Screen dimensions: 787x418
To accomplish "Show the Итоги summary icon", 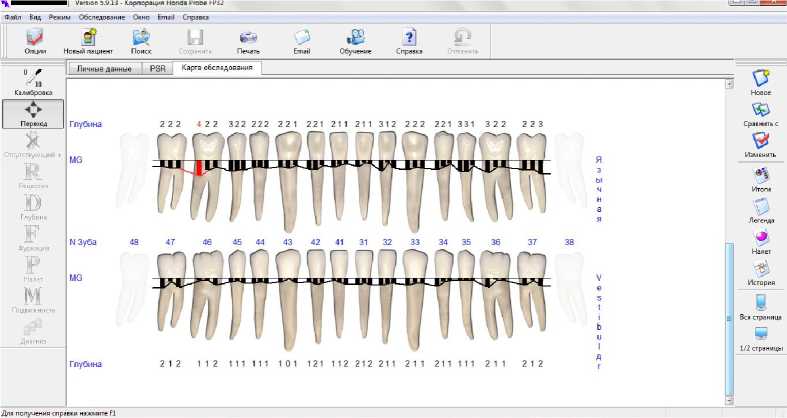I will (x=760, y=180).
